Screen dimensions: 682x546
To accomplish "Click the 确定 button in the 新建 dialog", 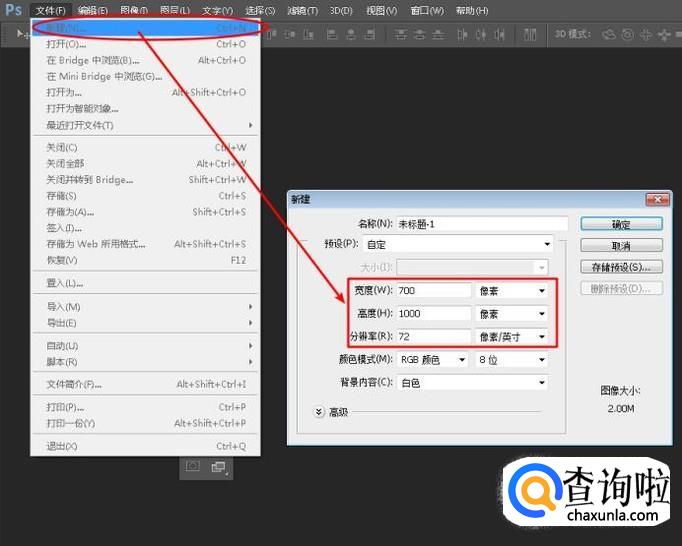I will [622, 224].
